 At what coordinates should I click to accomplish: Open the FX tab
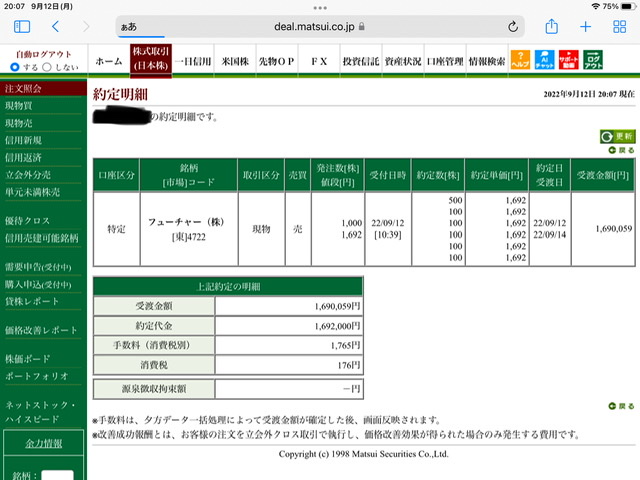coord(319,61)
